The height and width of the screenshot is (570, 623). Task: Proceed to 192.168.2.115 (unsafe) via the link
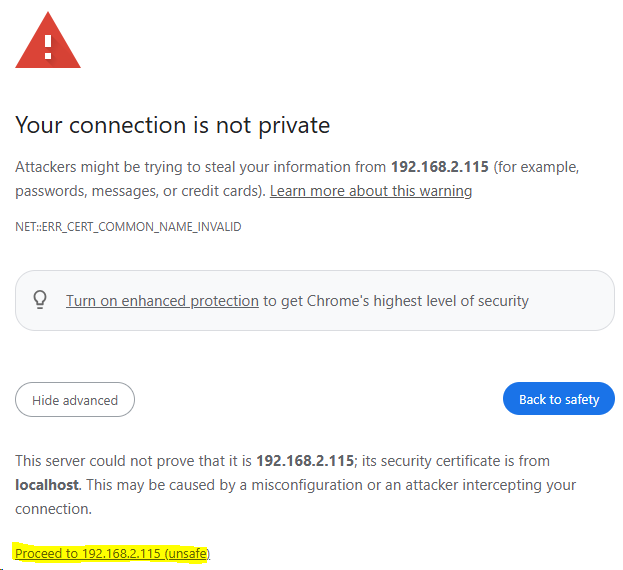[x=112, y=553]
